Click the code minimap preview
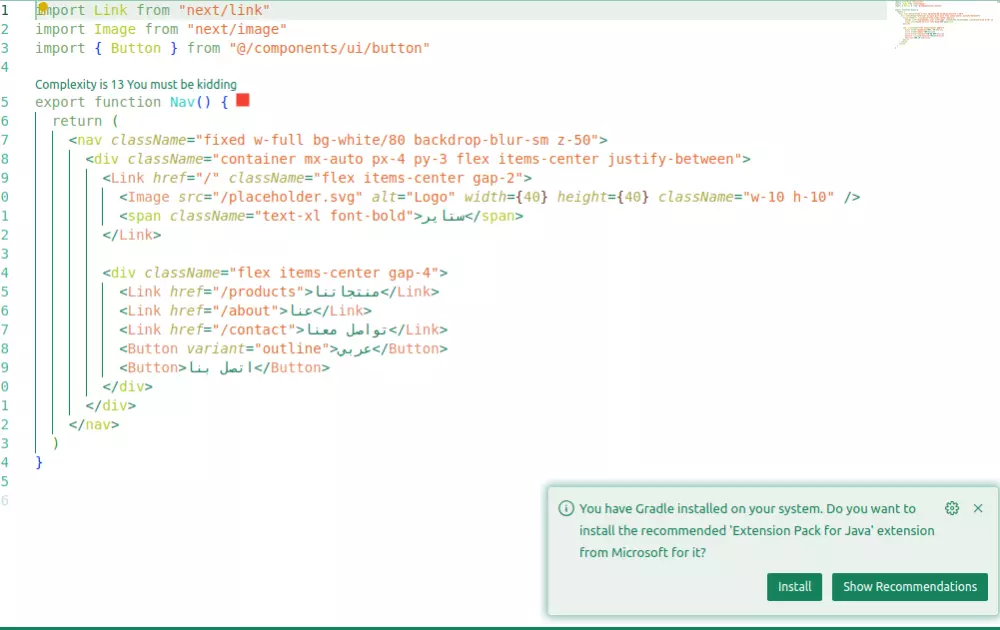 [943, 24]
